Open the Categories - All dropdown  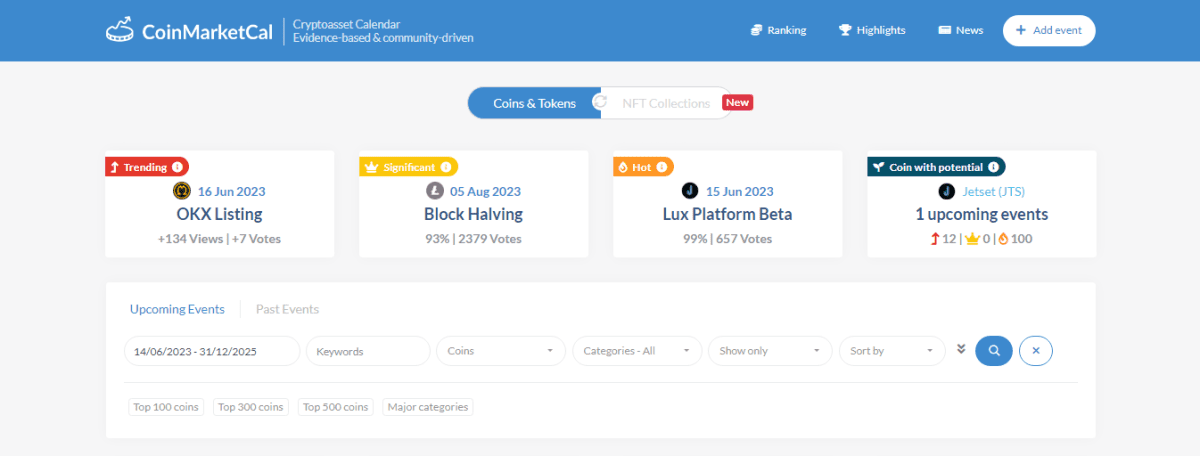637,351
